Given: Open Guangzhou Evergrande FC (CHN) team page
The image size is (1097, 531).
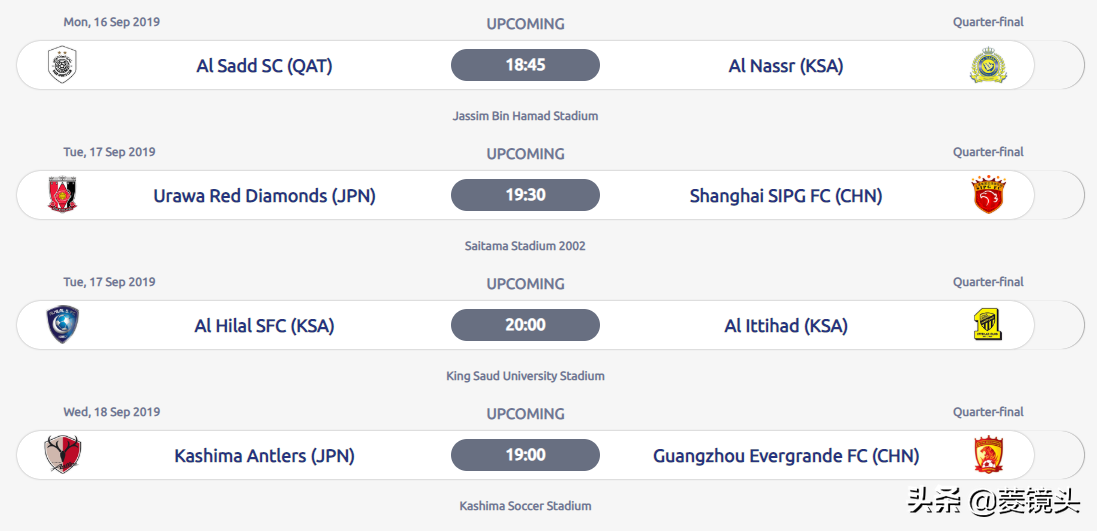Looking at the screenshot, I should point(786,456).
